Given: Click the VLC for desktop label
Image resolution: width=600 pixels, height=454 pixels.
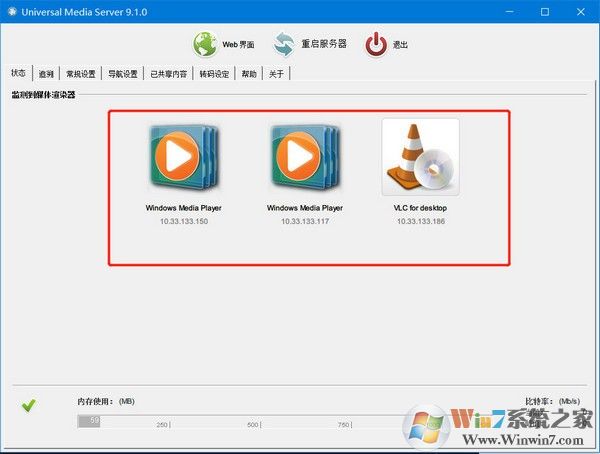Looking at the screenshot, I should coord(420,208).
